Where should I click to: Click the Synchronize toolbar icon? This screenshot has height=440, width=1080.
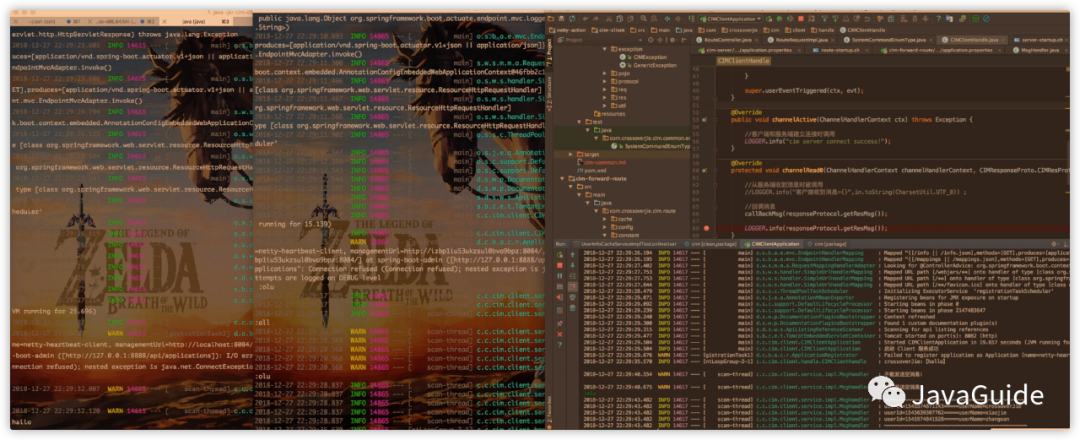coord(572,19)
